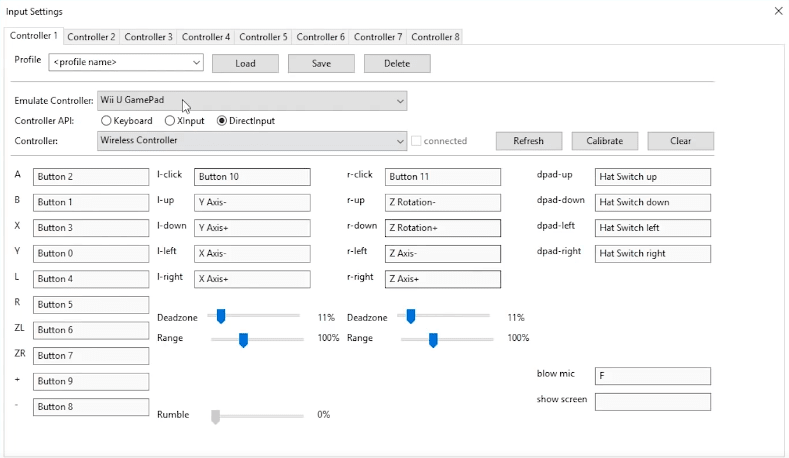Select the A button mapping field
The height and width of the screenshot is (458, 789).
click(91, 177)
